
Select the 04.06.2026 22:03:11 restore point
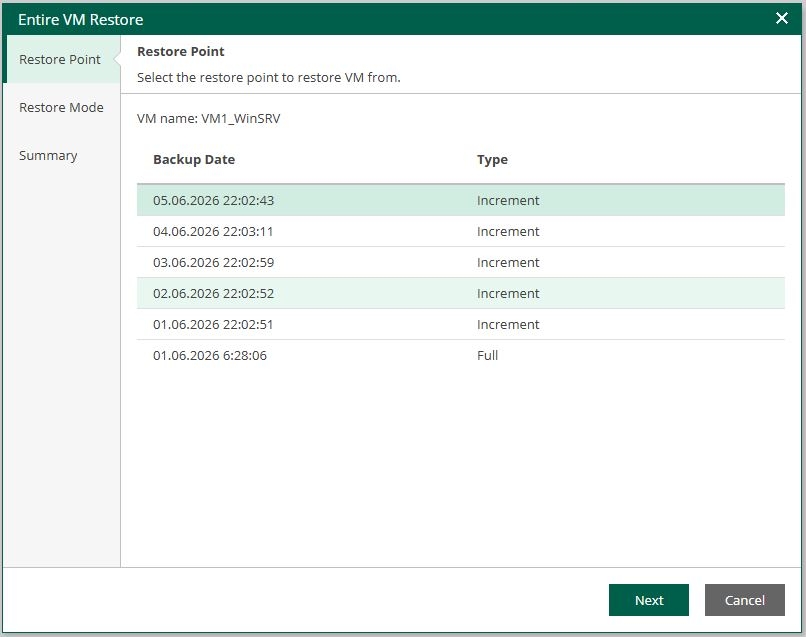click(x=461, y=231)
